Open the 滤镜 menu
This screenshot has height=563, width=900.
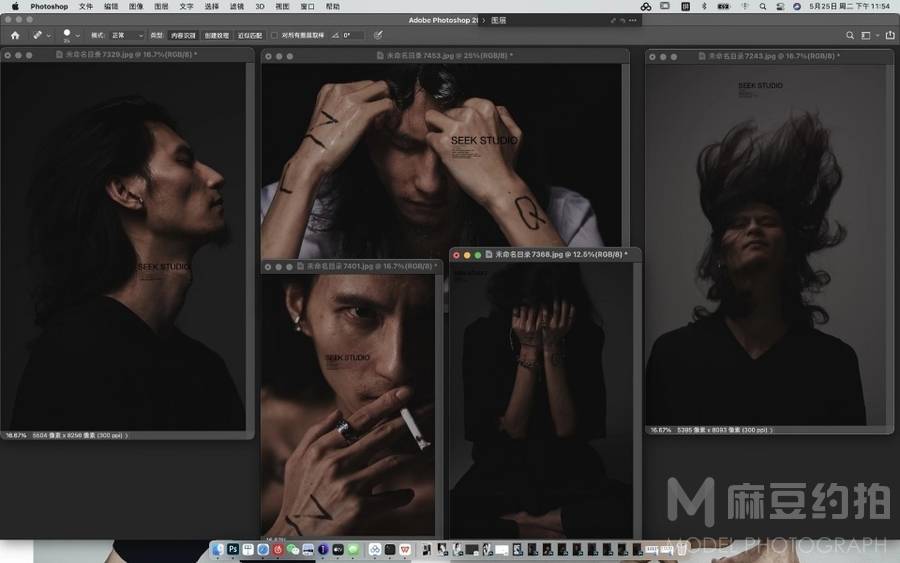(x=236, y=6)
